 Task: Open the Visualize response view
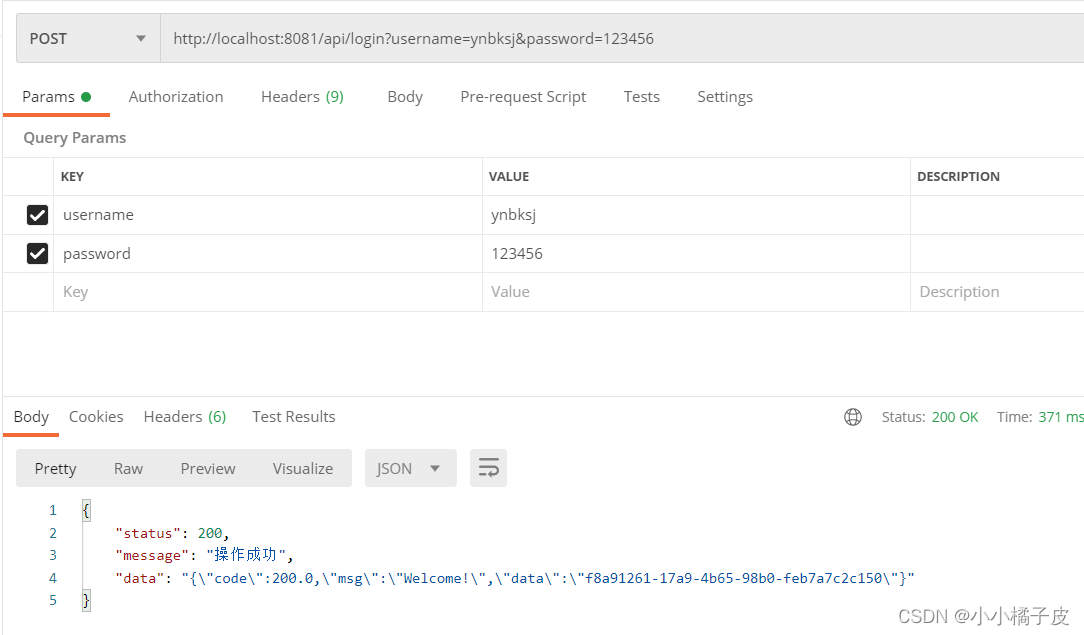click(302, 468)
